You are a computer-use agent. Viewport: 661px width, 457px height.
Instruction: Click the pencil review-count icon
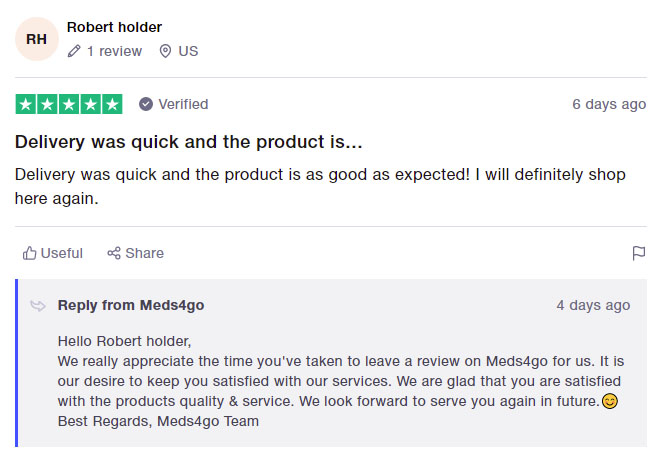(74, 51)
